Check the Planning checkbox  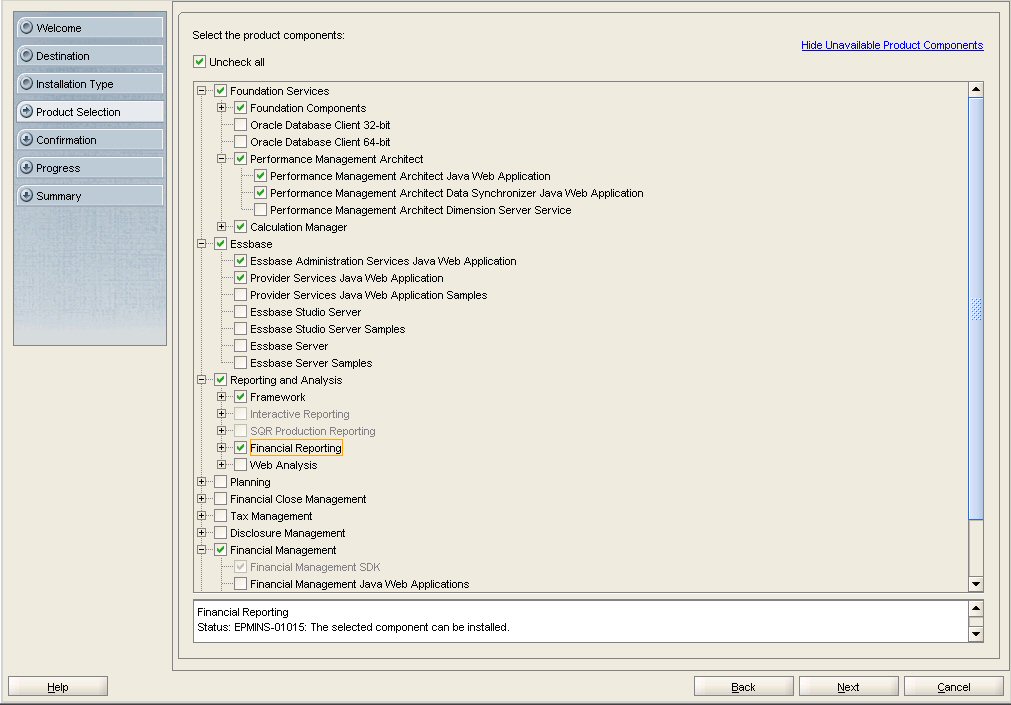(x=221, y=482)
